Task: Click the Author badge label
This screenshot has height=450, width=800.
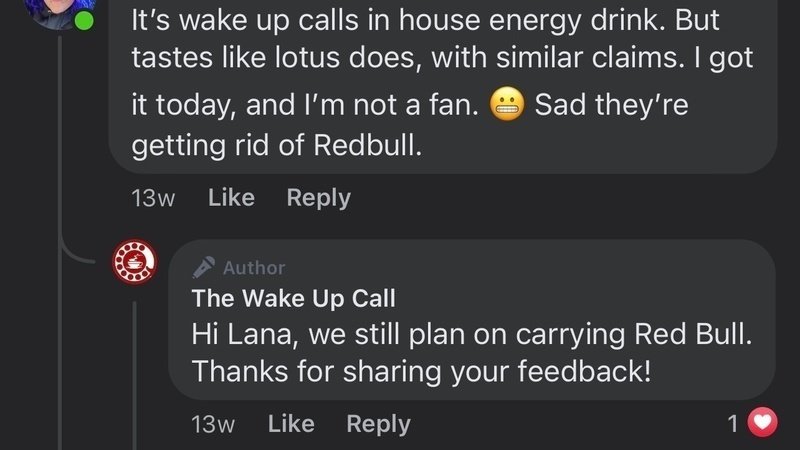Action: tap(254, 267)
